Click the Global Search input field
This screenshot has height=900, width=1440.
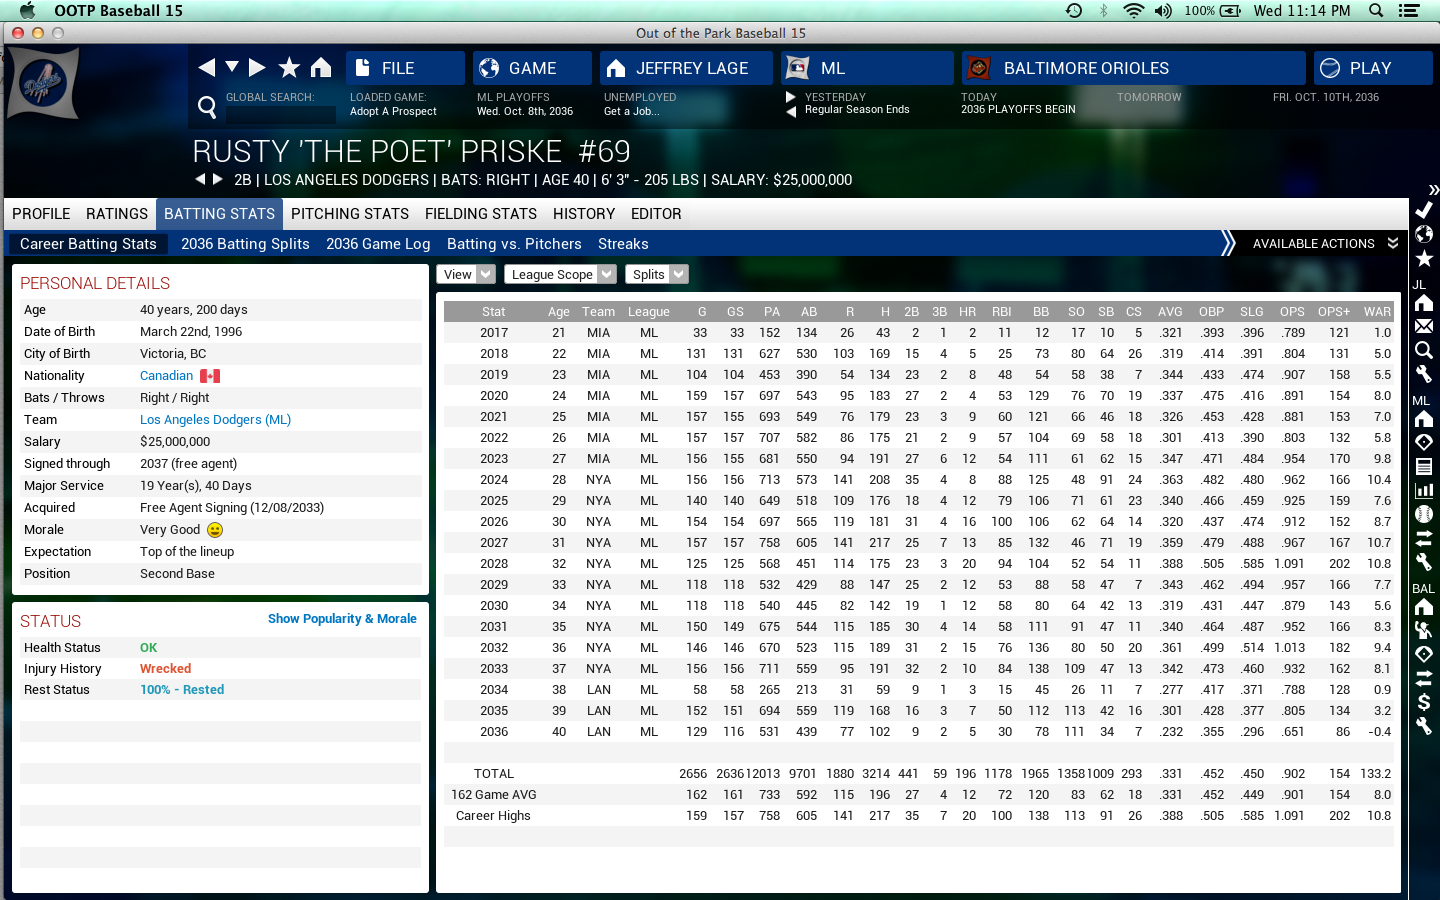tap(280, 114)
